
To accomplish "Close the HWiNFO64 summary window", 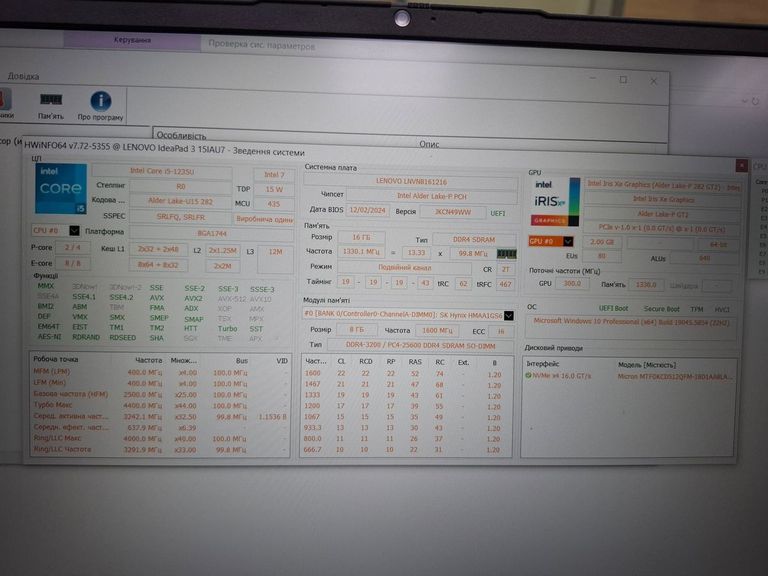I will click(x=740, y=165).
